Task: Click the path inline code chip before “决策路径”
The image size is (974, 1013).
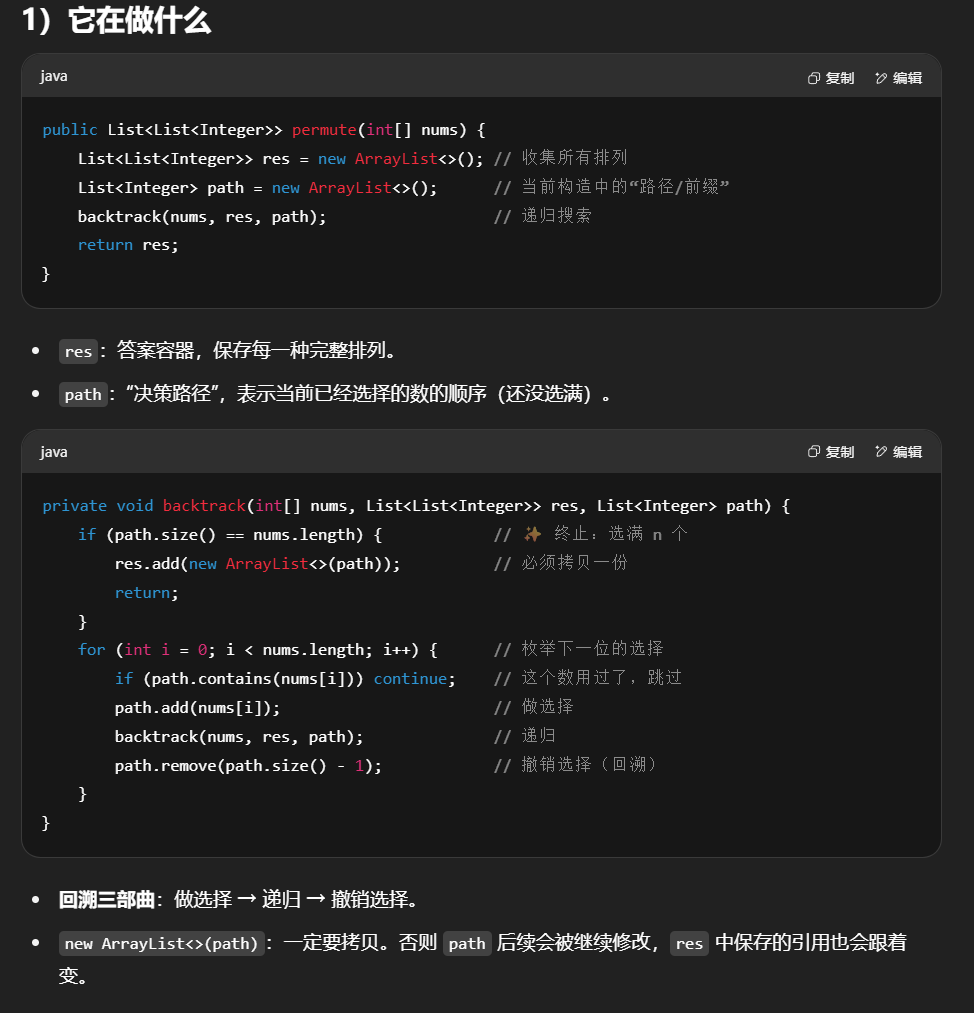Action: (82, 394)
